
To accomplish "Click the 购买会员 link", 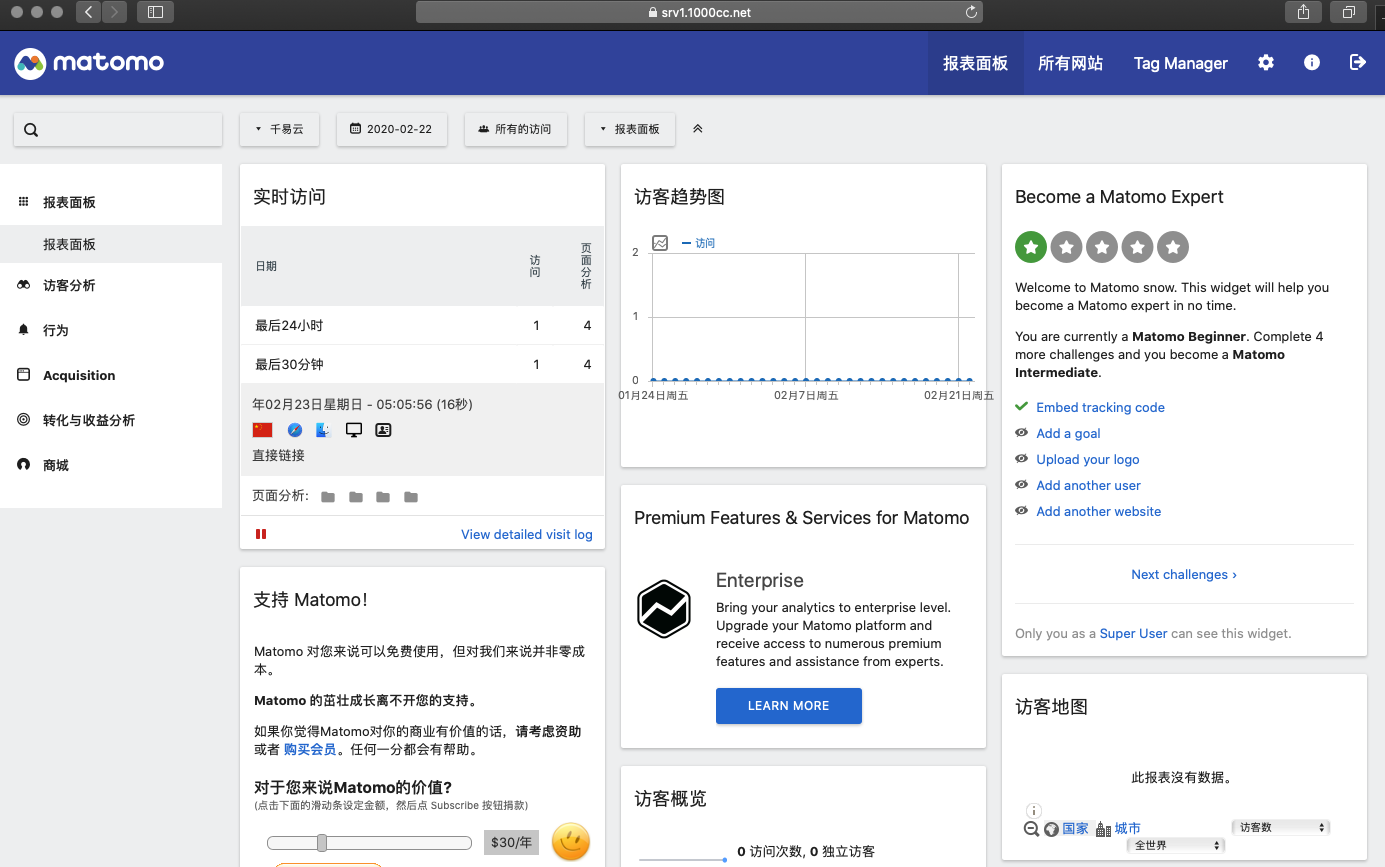I will [310, 749].
